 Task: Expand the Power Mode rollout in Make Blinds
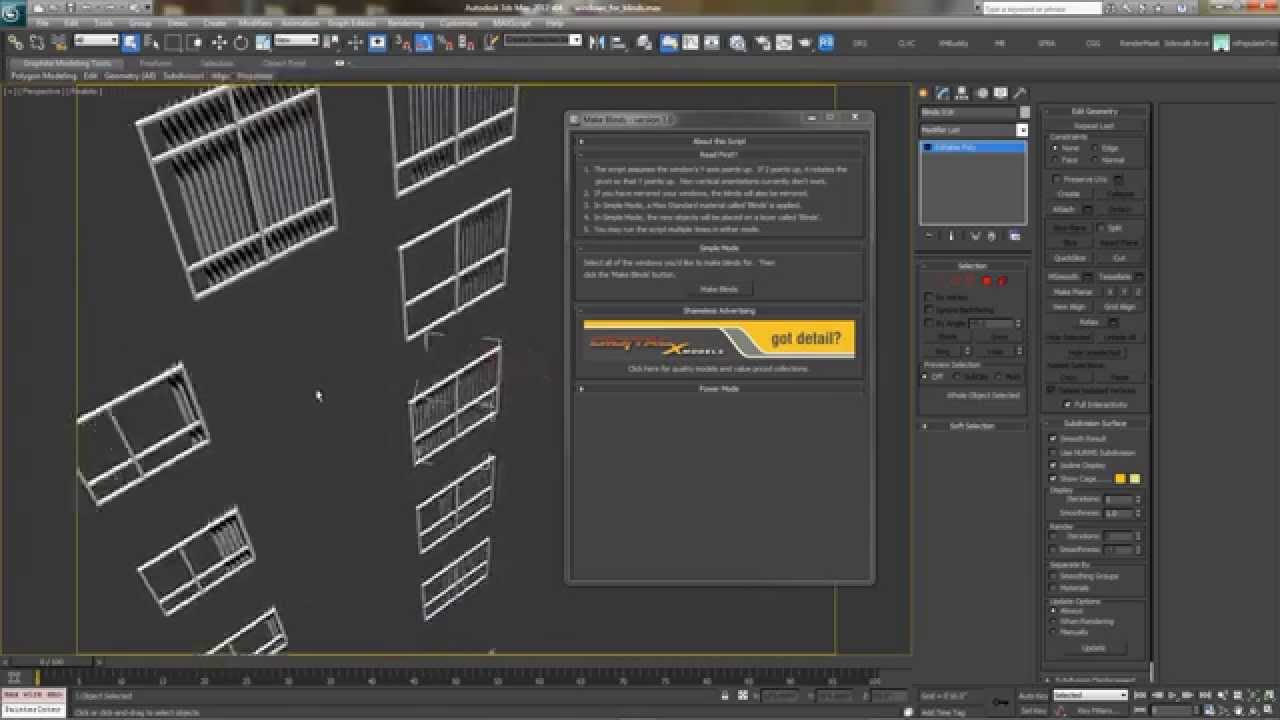tap(719, 388)
